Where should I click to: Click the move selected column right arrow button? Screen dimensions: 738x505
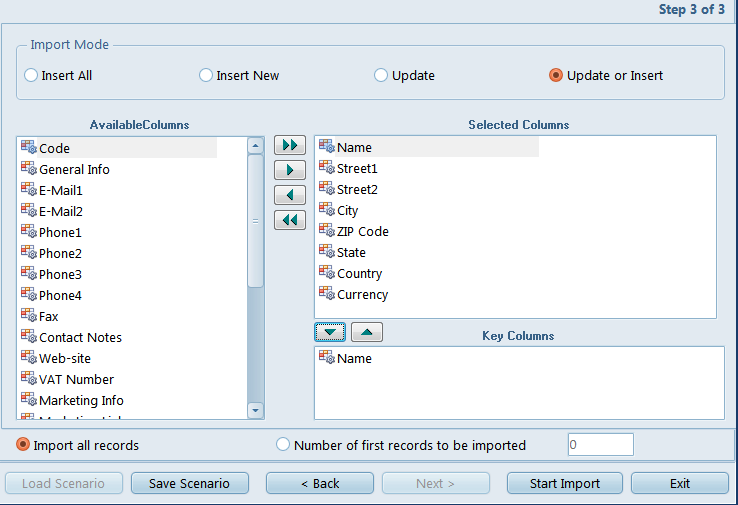[x=289, y=170]
